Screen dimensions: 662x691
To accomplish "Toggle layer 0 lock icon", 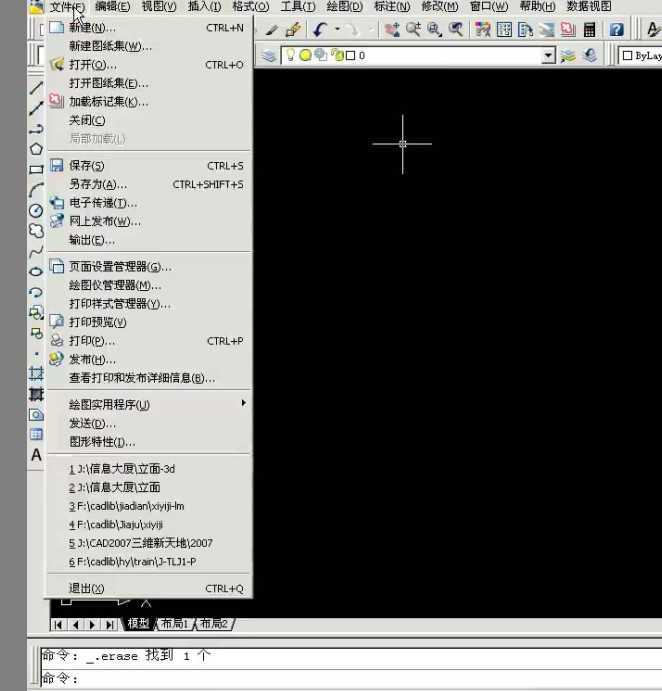I will [338, 55].
